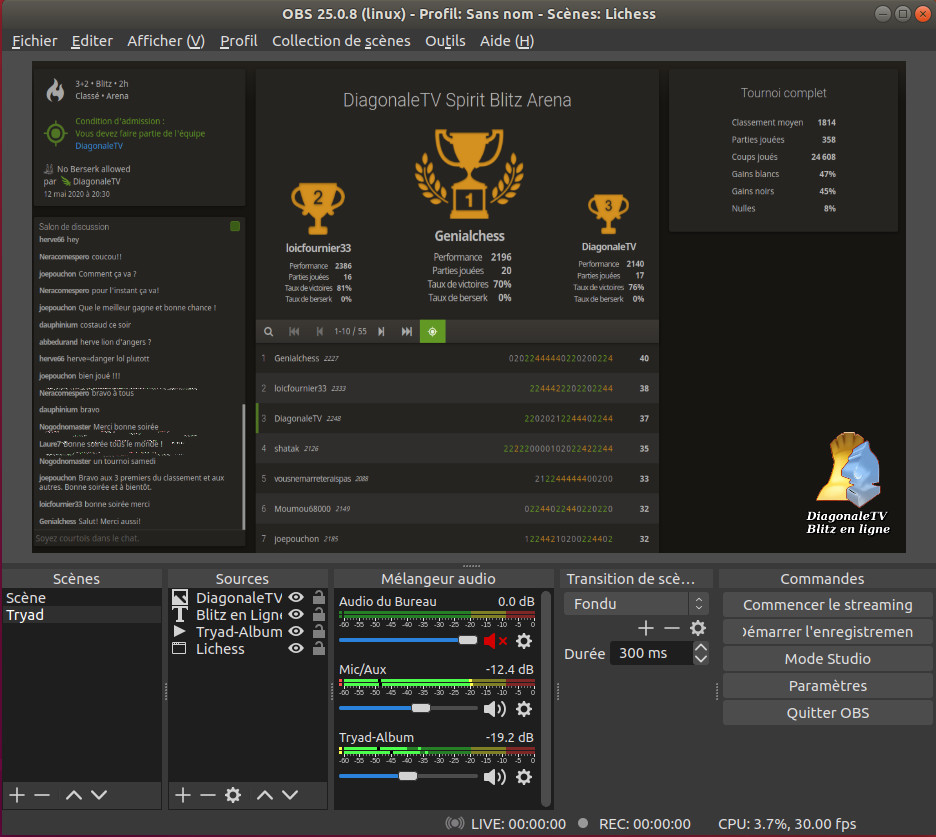Screen dimensions: 936x837
Task: Click Commencer le streaming button
Action: tap(827, 605)
